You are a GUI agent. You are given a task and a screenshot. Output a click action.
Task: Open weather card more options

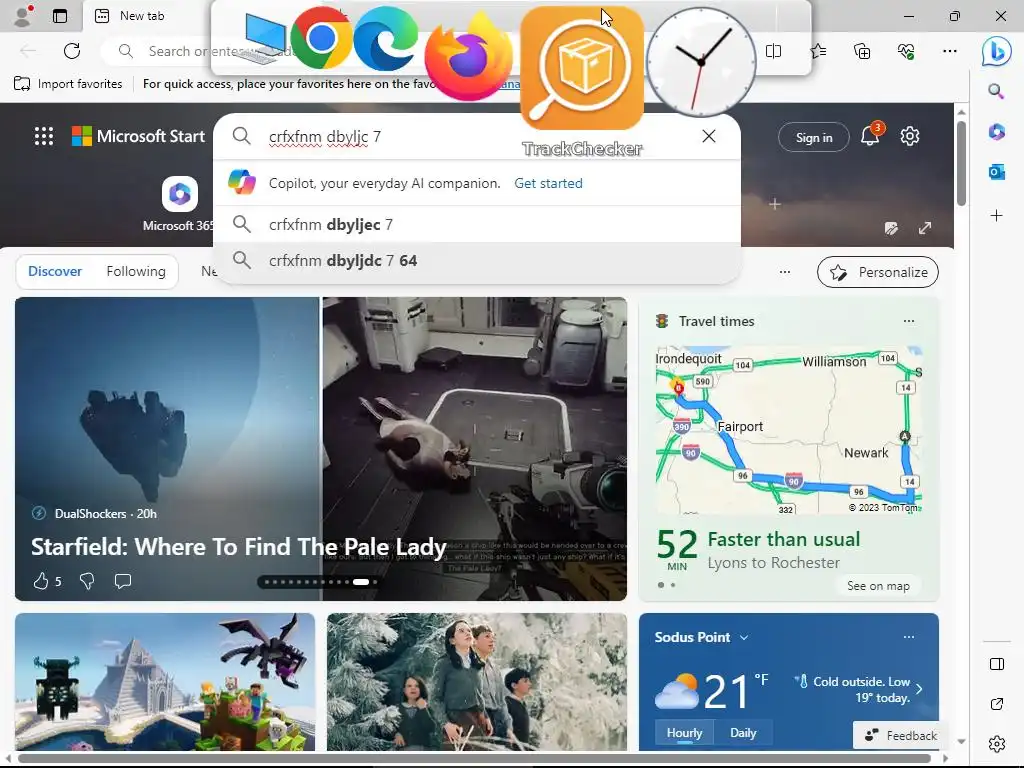(x=908, y=637)
